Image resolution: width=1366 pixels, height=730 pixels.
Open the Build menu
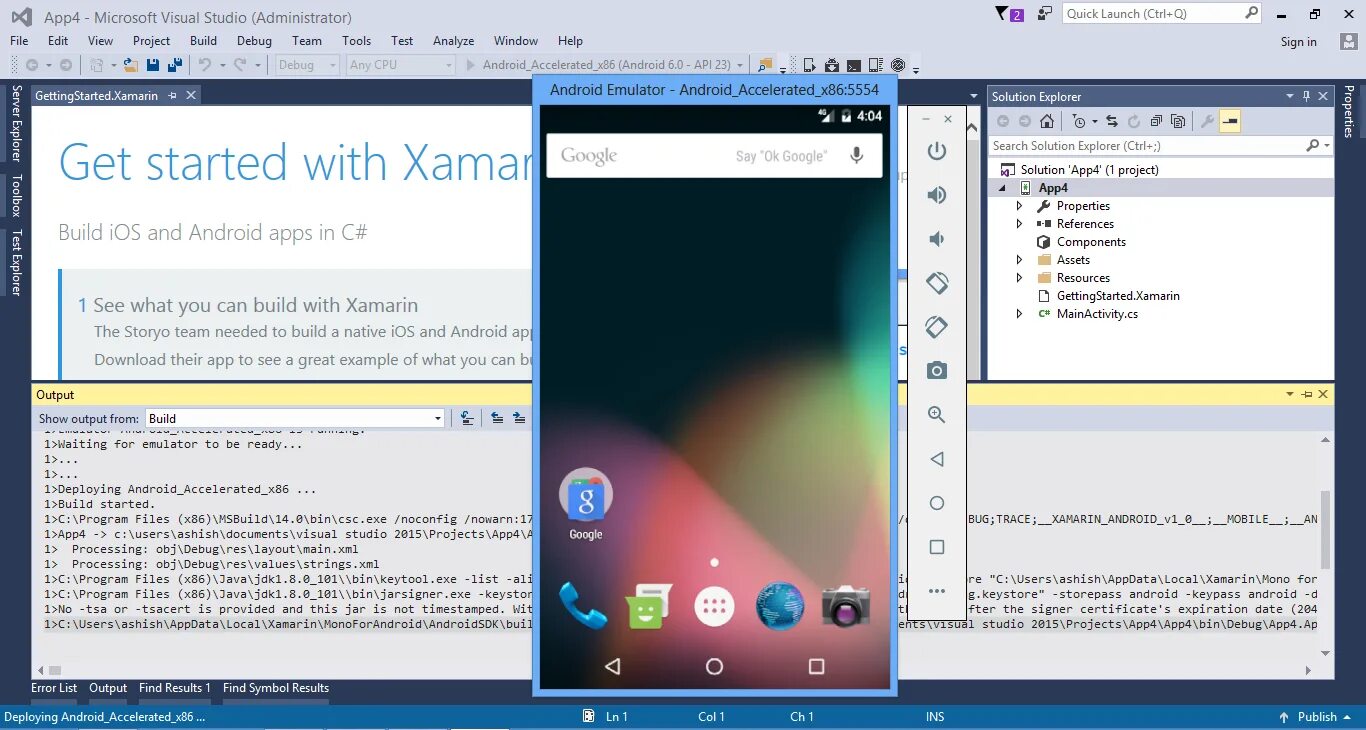[203, 41]
